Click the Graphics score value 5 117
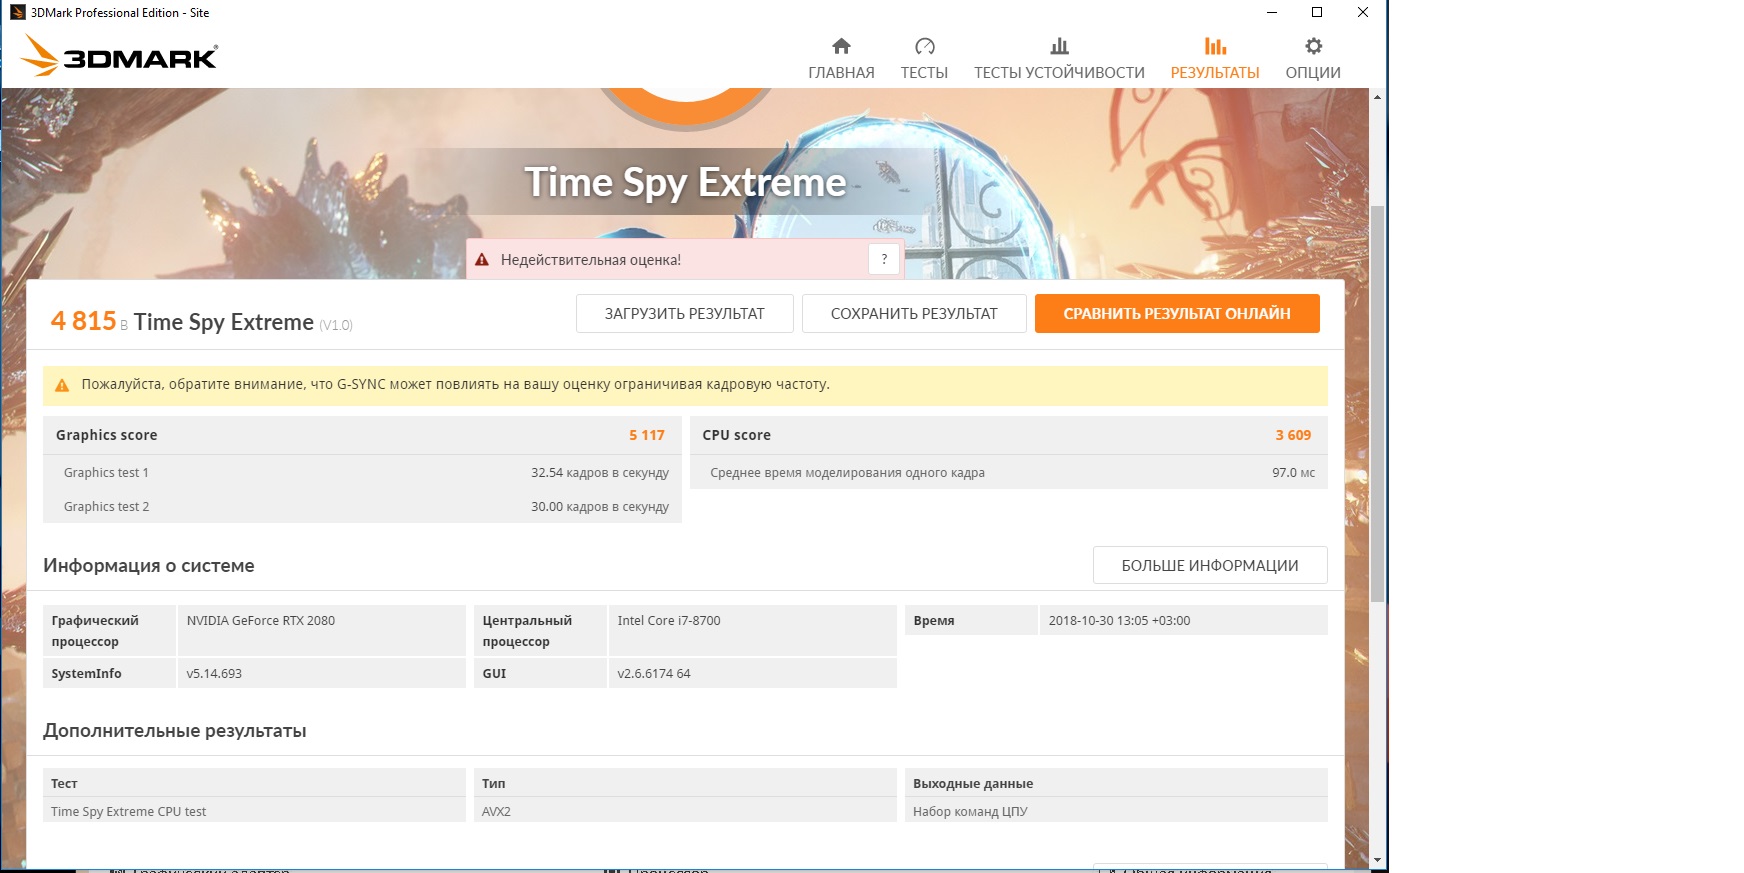The height and width of the screenshot is (873, 1744). [x=647, y=435]
